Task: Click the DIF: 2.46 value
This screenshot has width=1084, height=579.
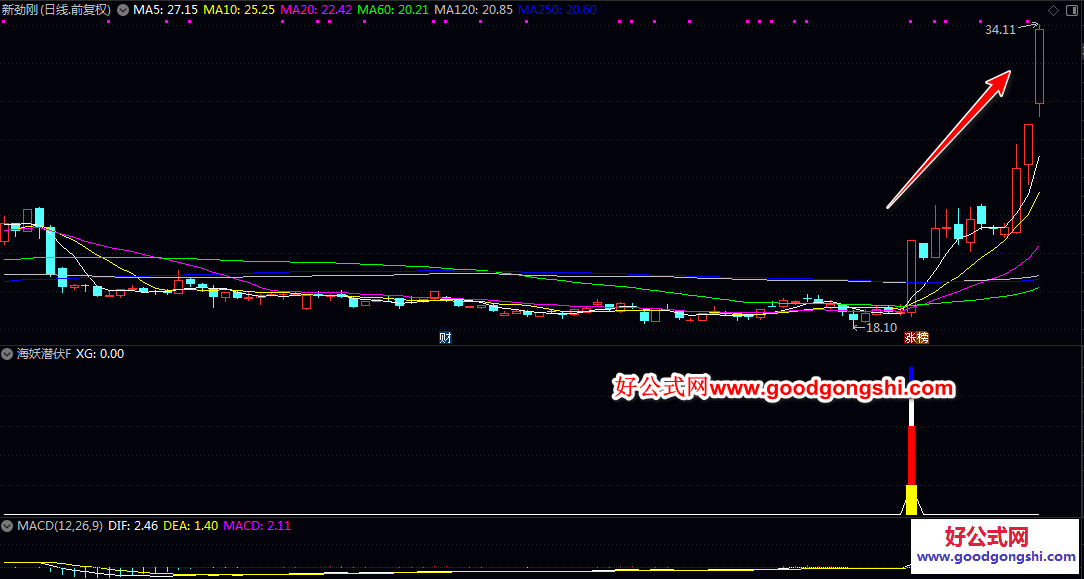Action: (x=133, y=526)
